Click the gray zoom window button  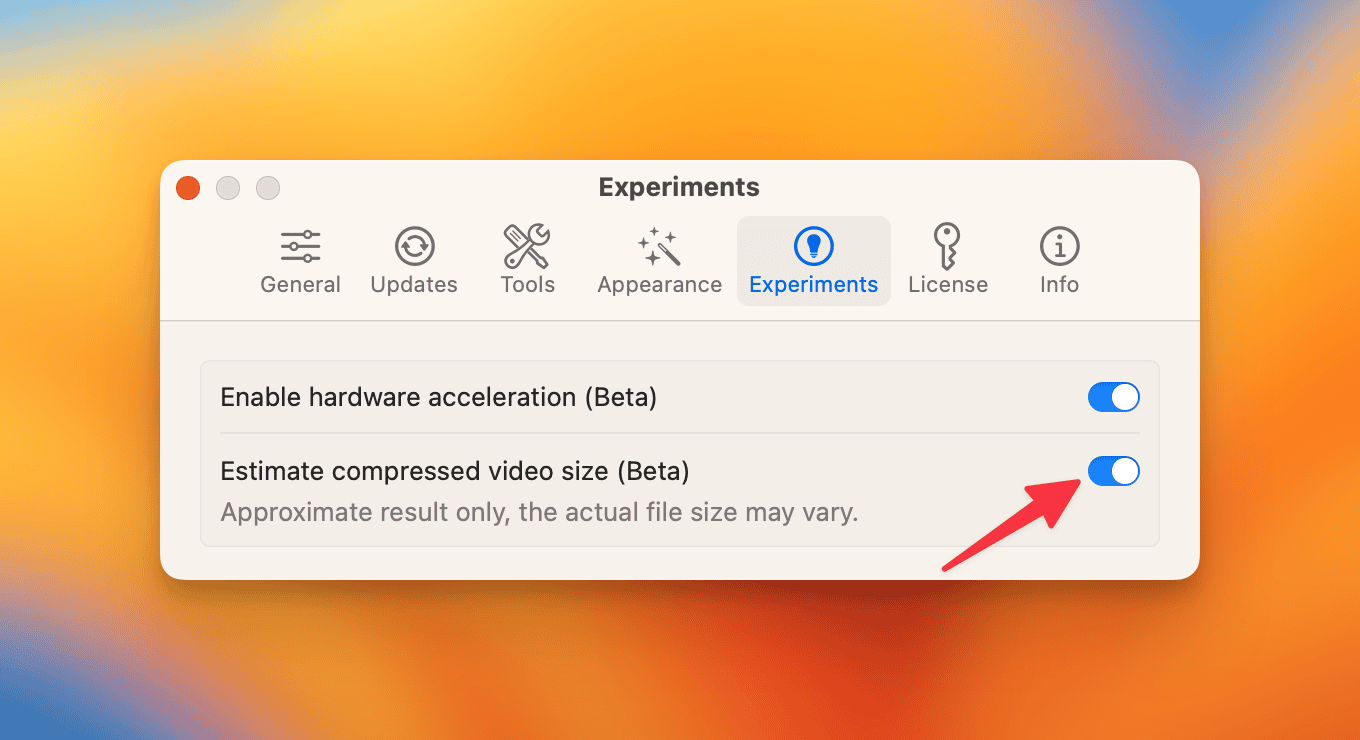point(268,188)
